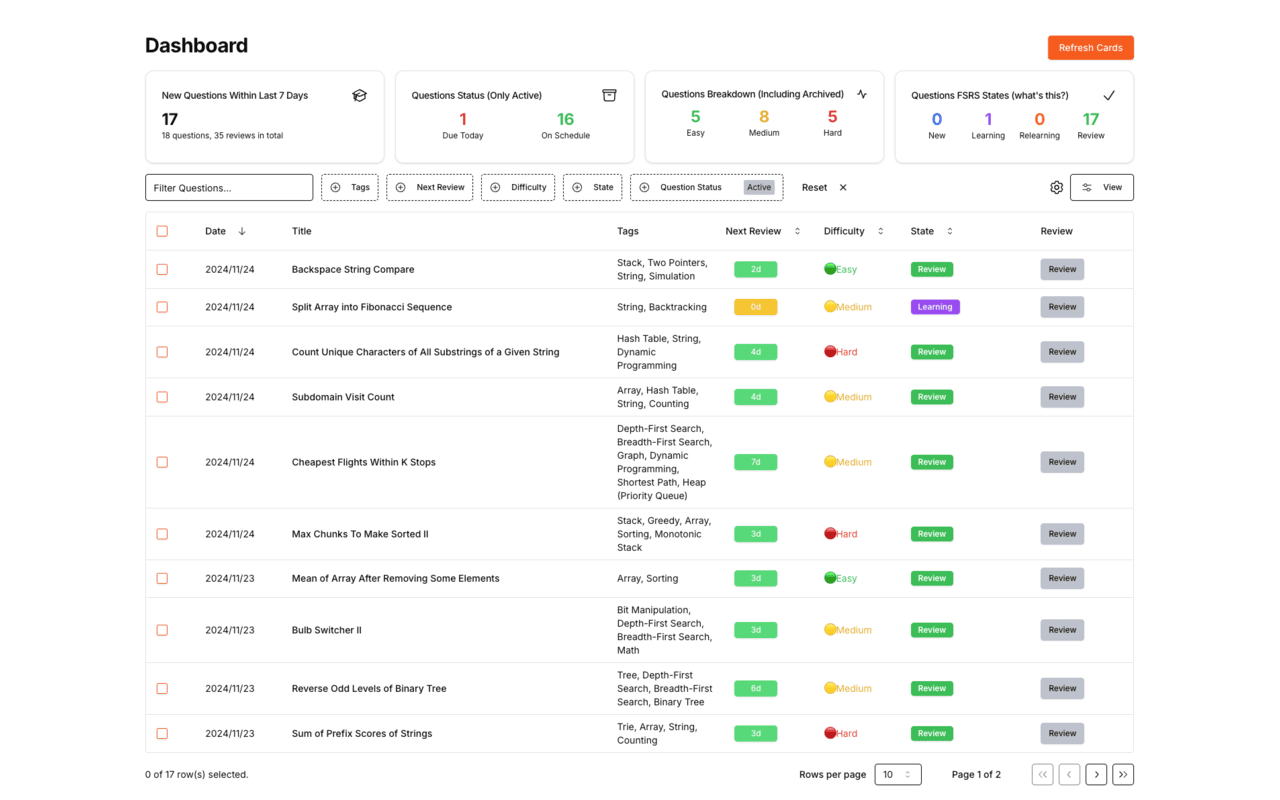Click the activity pulse icon in Questions Breakdown card

point(862,94)
